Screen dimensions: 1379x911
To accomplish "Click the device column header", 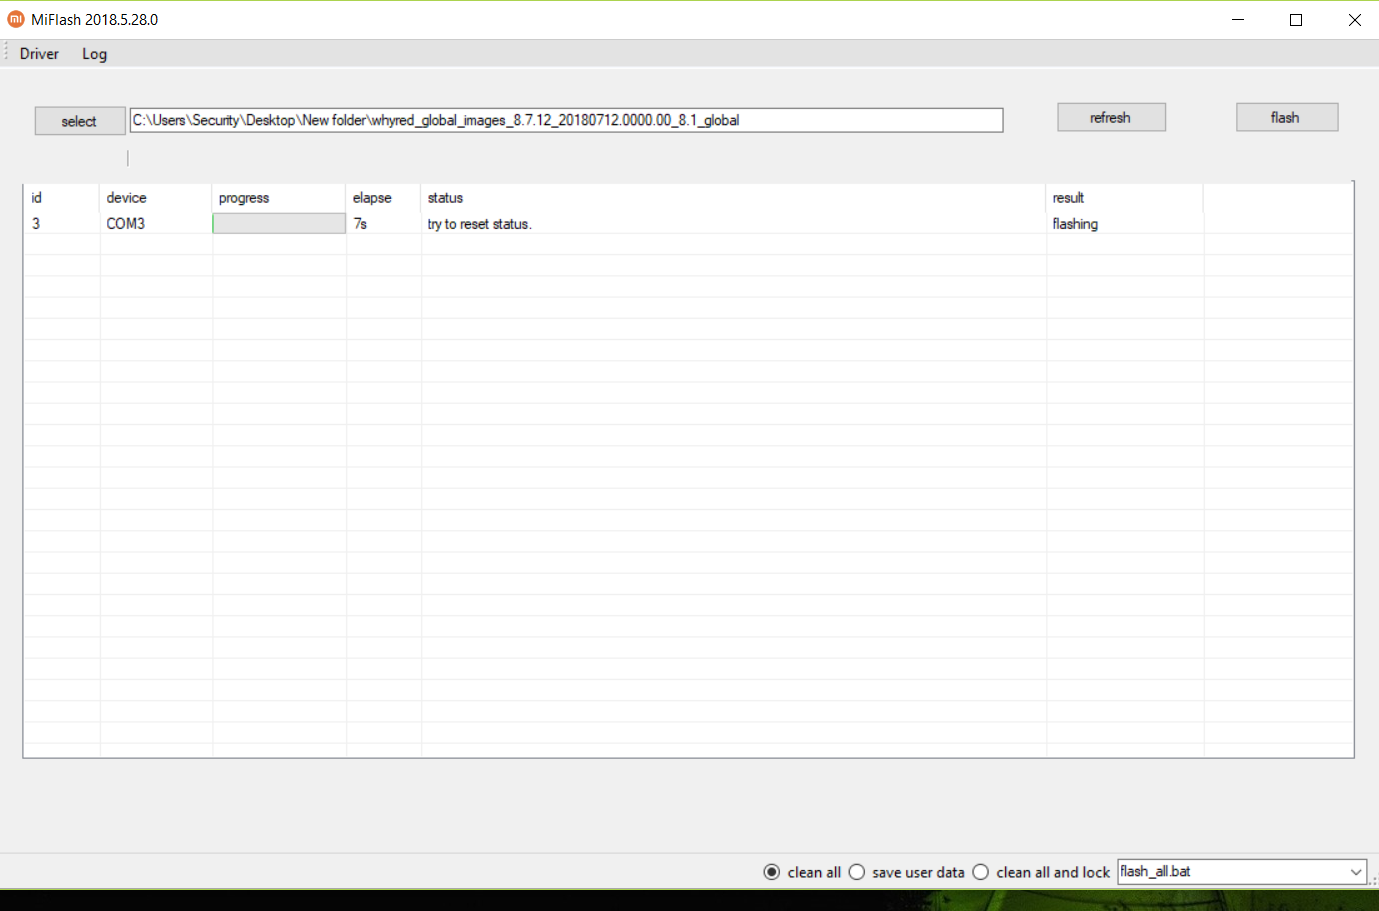I will pyautogui.click(x=155, y=198).
